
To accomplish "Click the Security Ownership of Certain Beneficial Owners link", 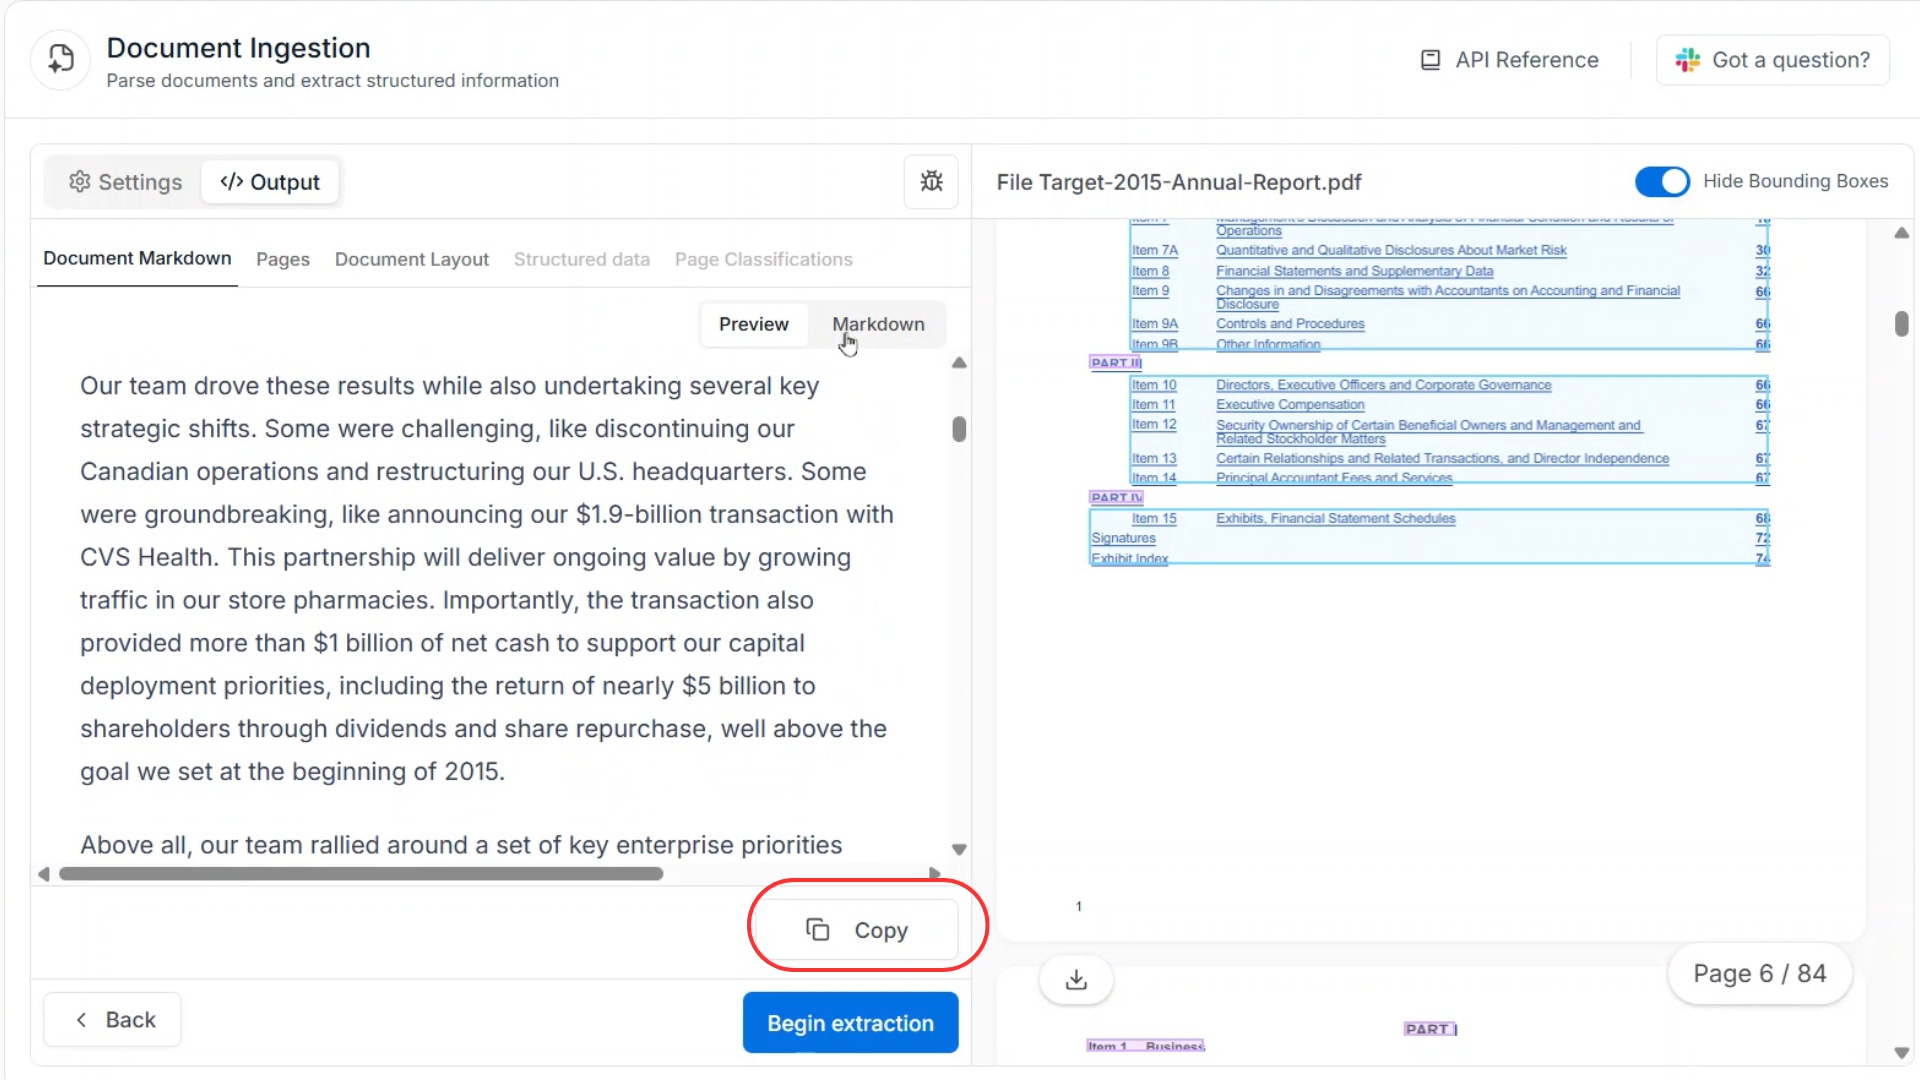I will click(x=1428, y=431).
